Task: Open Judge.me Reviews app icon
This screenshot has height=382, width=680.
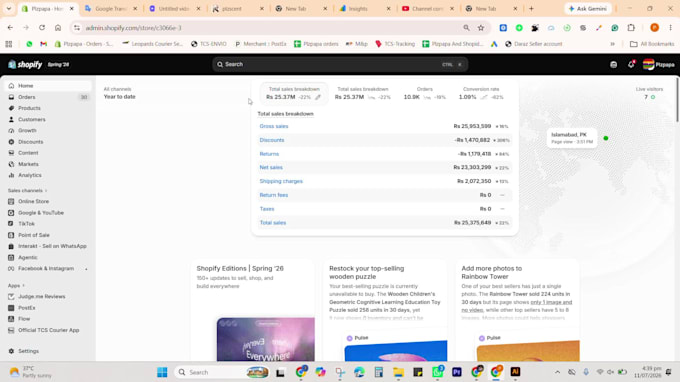Action: [x=11, y=297]
